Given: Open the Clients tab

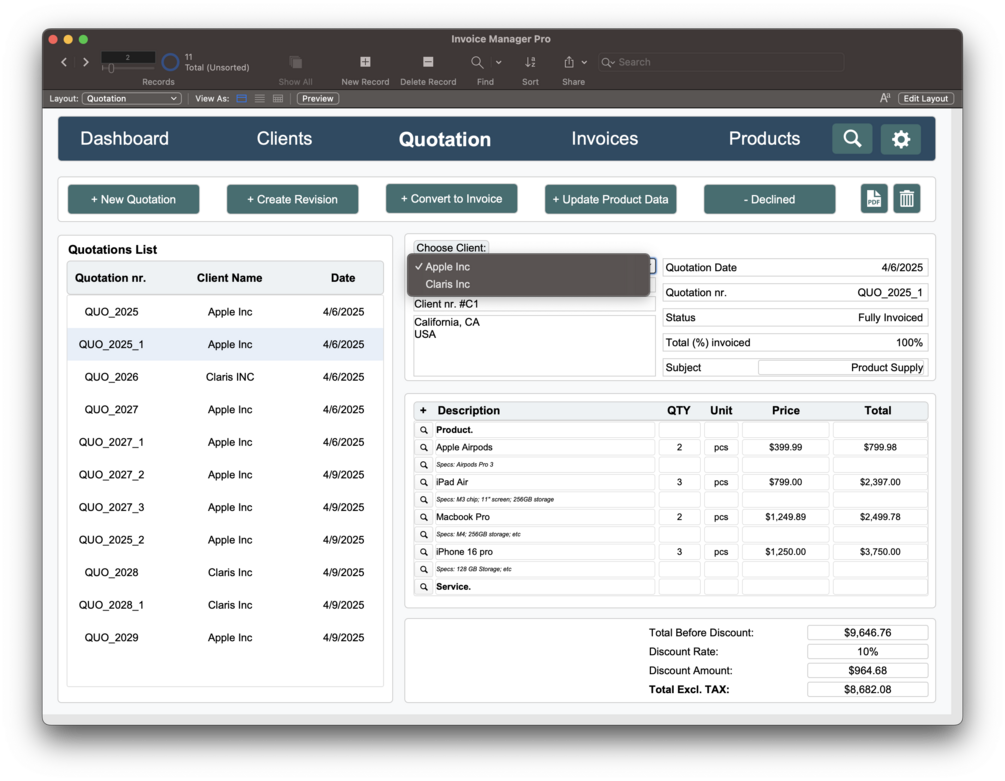Looking at the screenshot, I should (284, 138).
